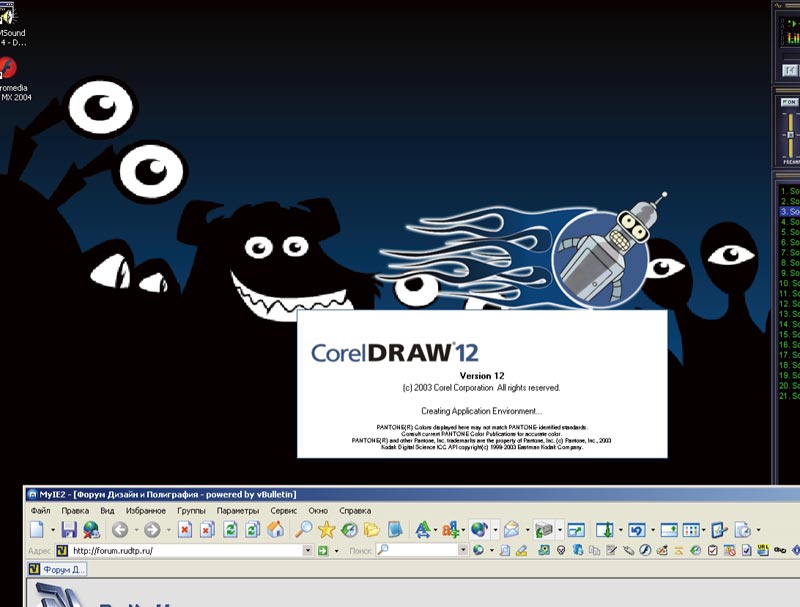This screenshot has width=800, height=607.
Task: Select playlist track 3 in the player
Action: [789, 211]
